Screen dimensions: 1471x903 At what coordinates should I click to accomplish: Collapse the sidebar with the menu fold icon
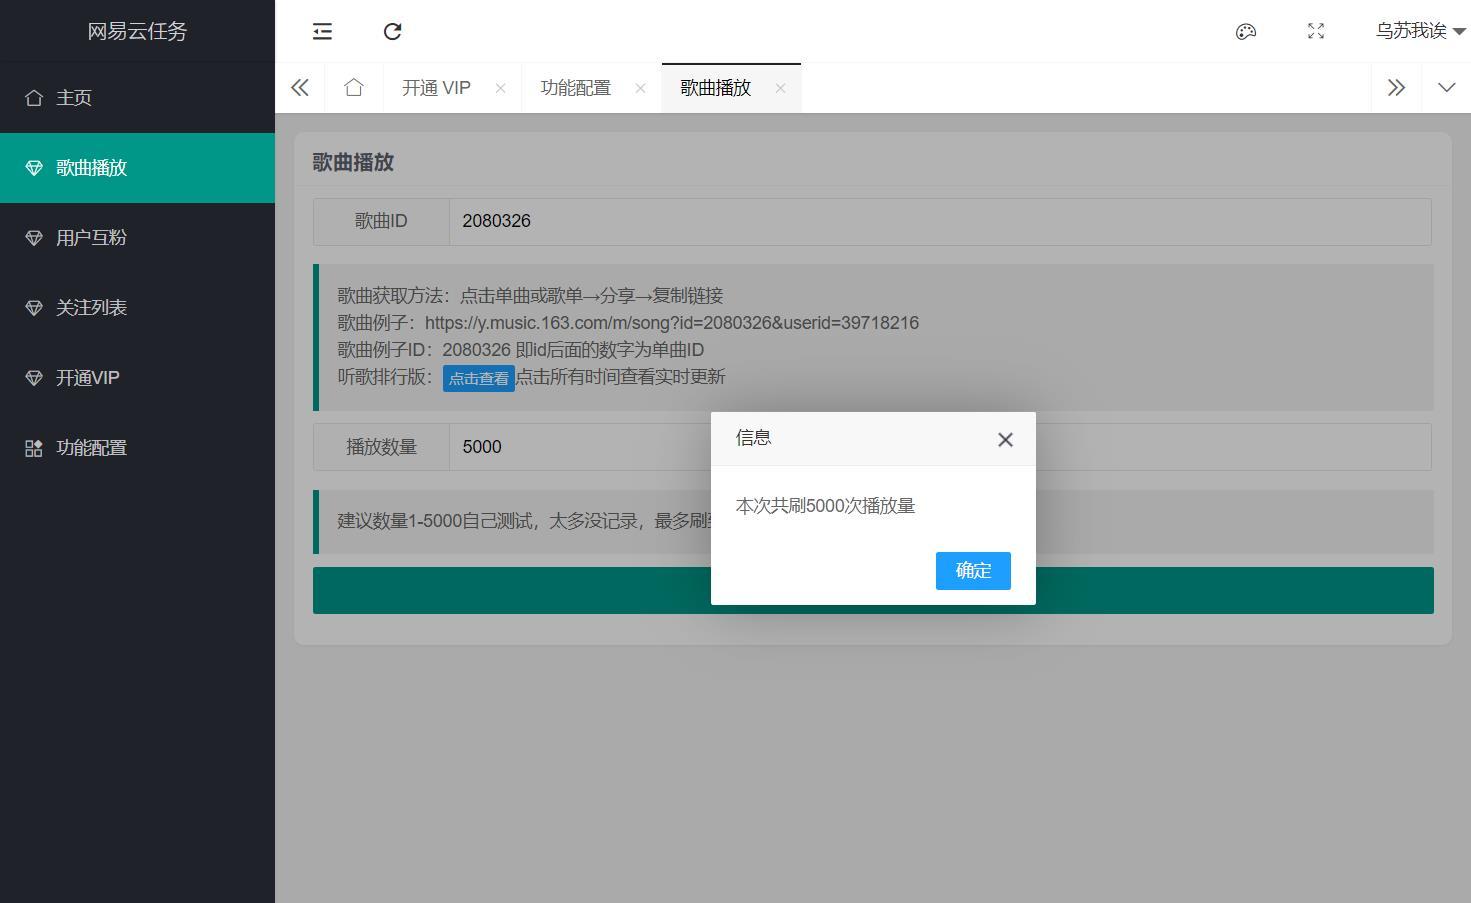coord(322,32)
